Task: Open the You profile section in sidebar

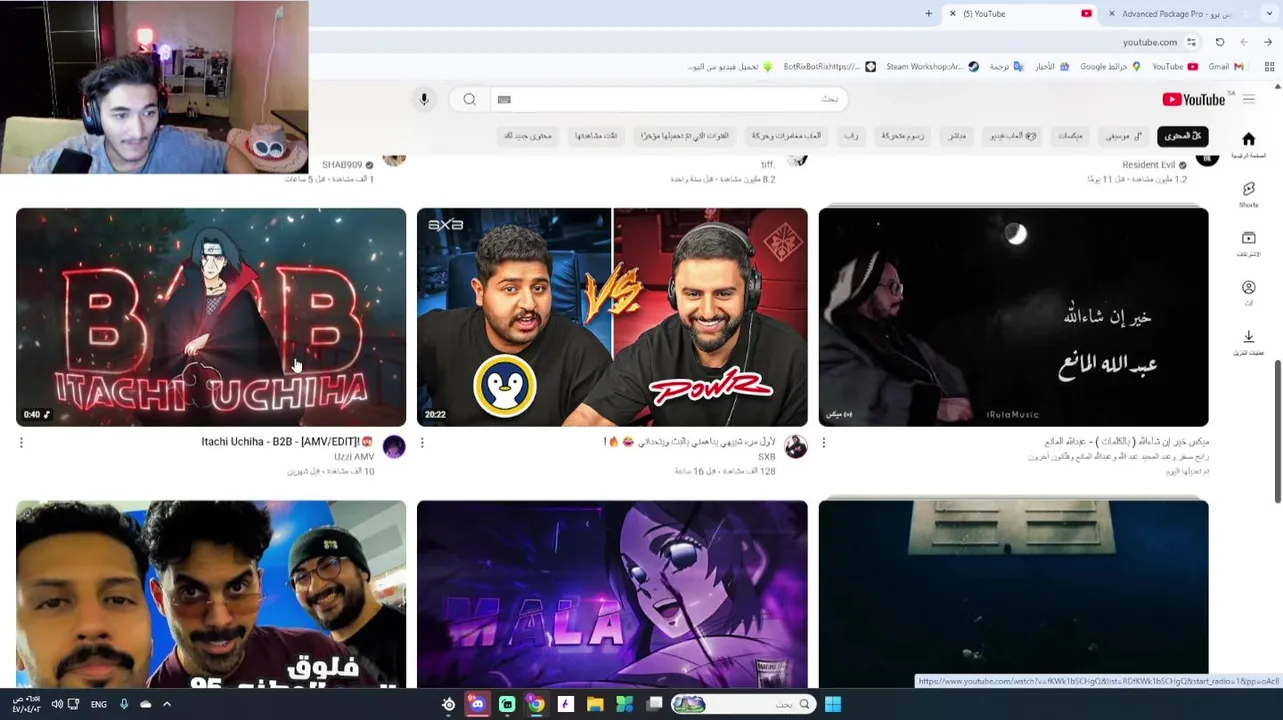Action: tap(1248, 293)
